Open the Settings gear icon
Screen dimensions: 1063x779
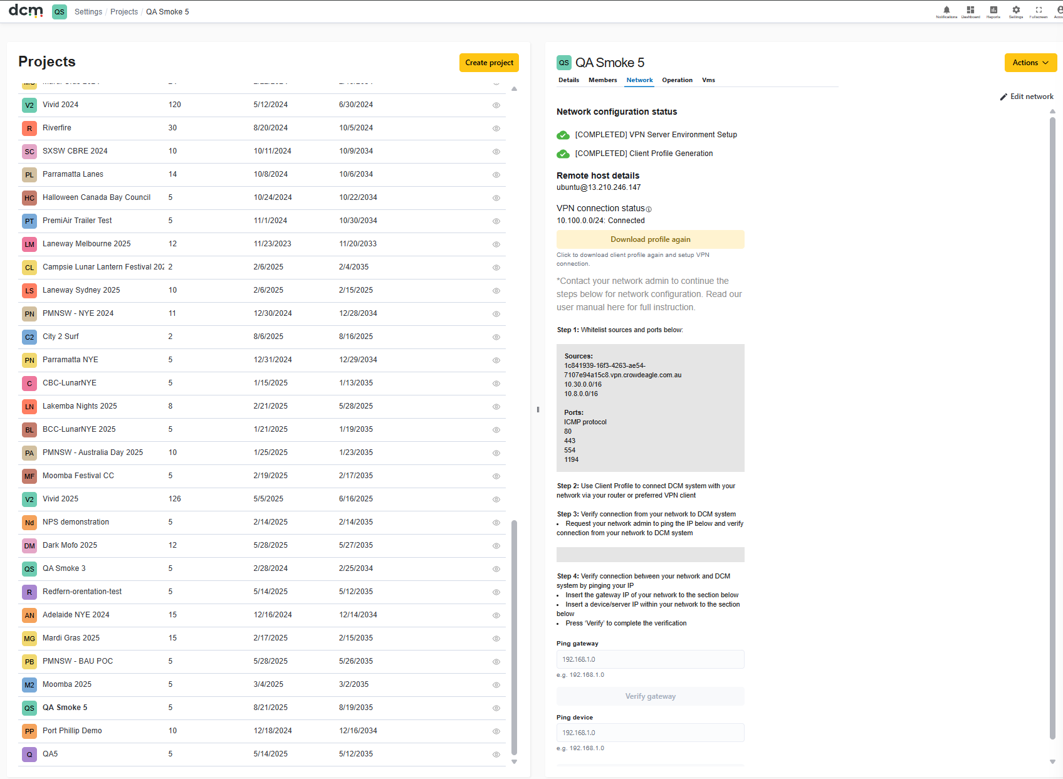1016,9
